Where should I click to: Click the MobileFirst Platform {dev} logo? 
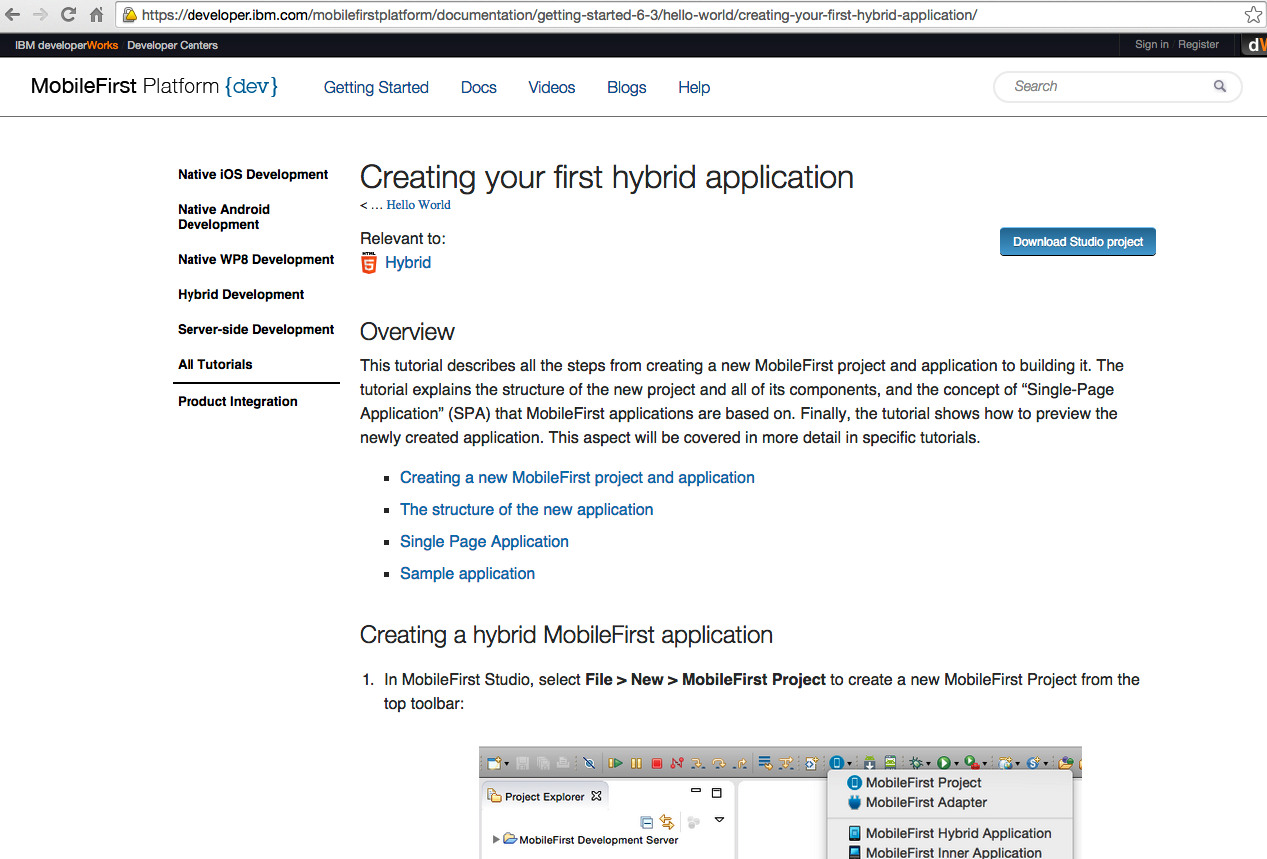[x=154, y=86]
